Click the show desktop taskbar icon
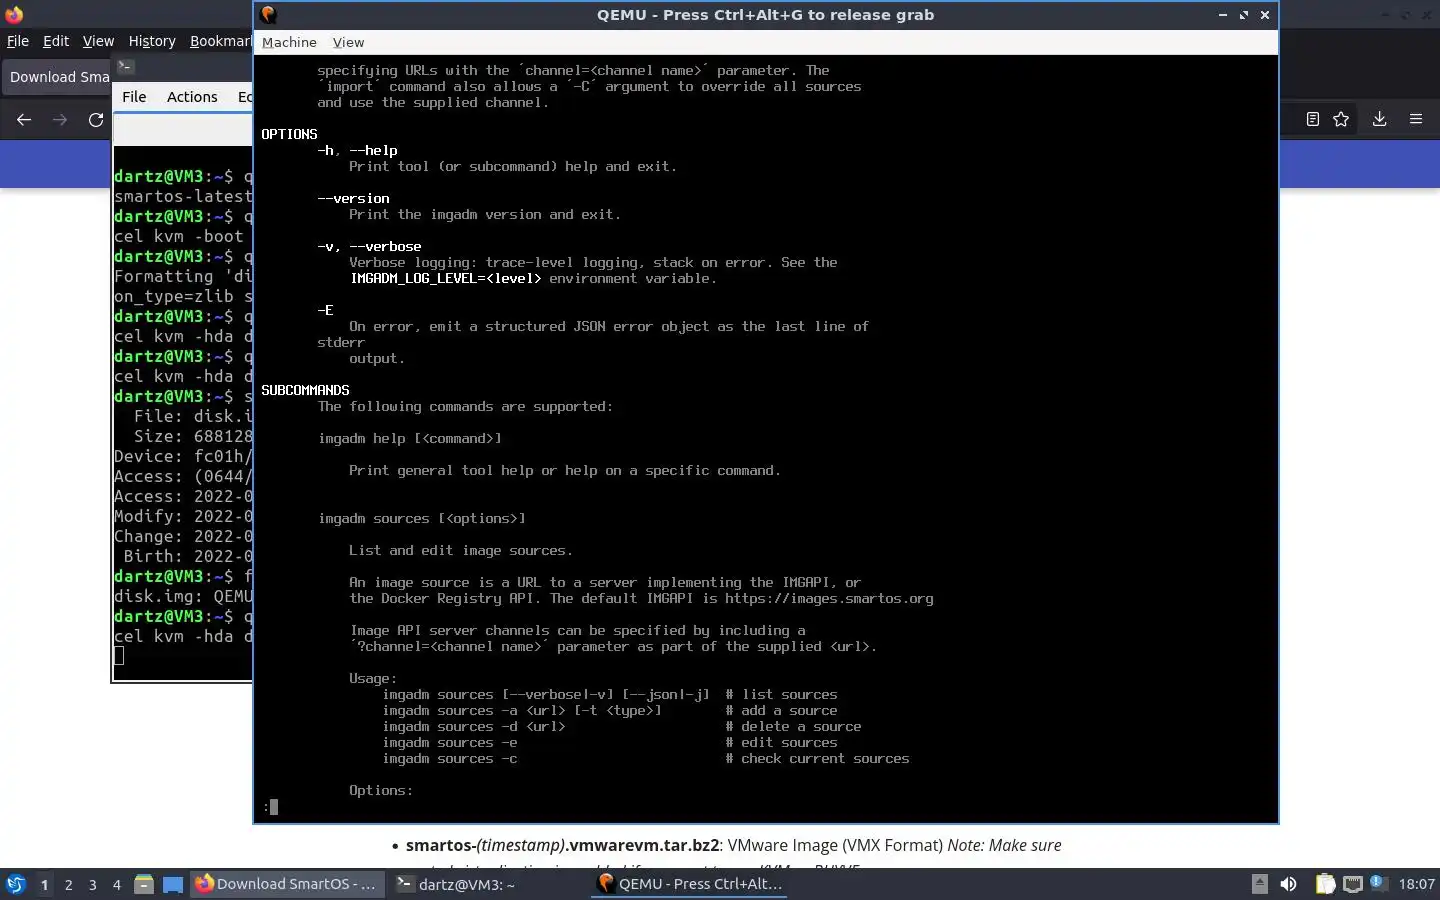Viewport: 1440px width, 900px height. point(173,884)
